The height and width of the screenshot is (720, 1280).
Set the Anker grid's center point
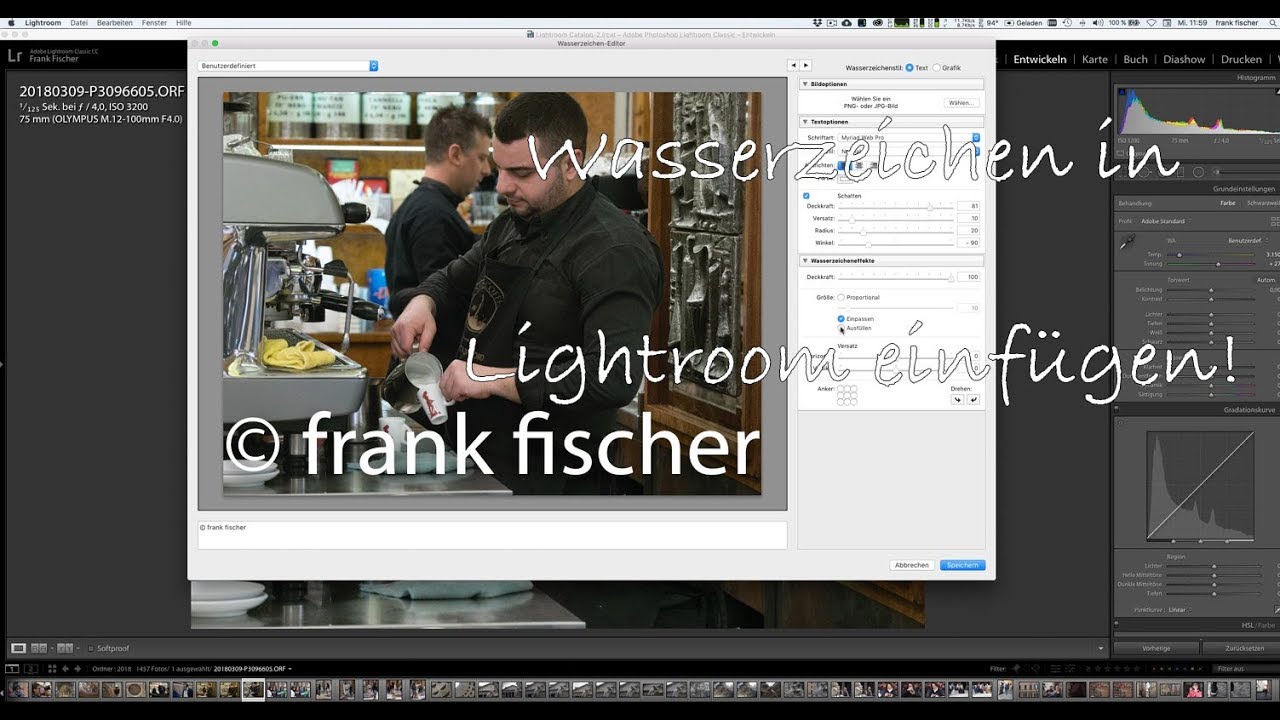(x=847, y=395)
